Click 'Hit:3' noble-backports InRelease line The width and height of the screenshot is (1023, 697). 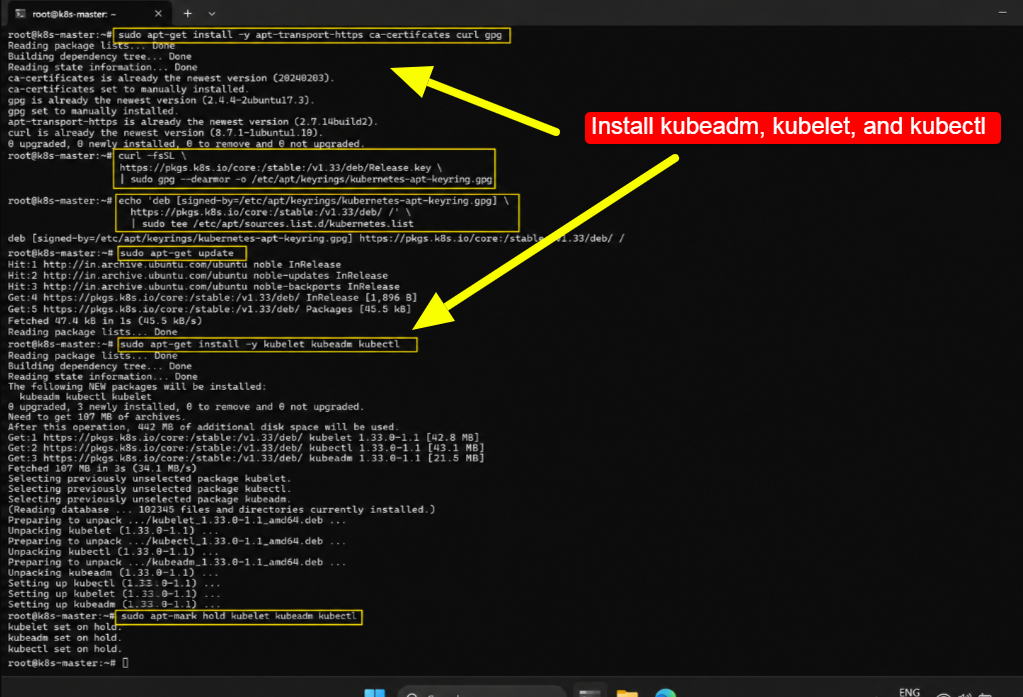204,287
